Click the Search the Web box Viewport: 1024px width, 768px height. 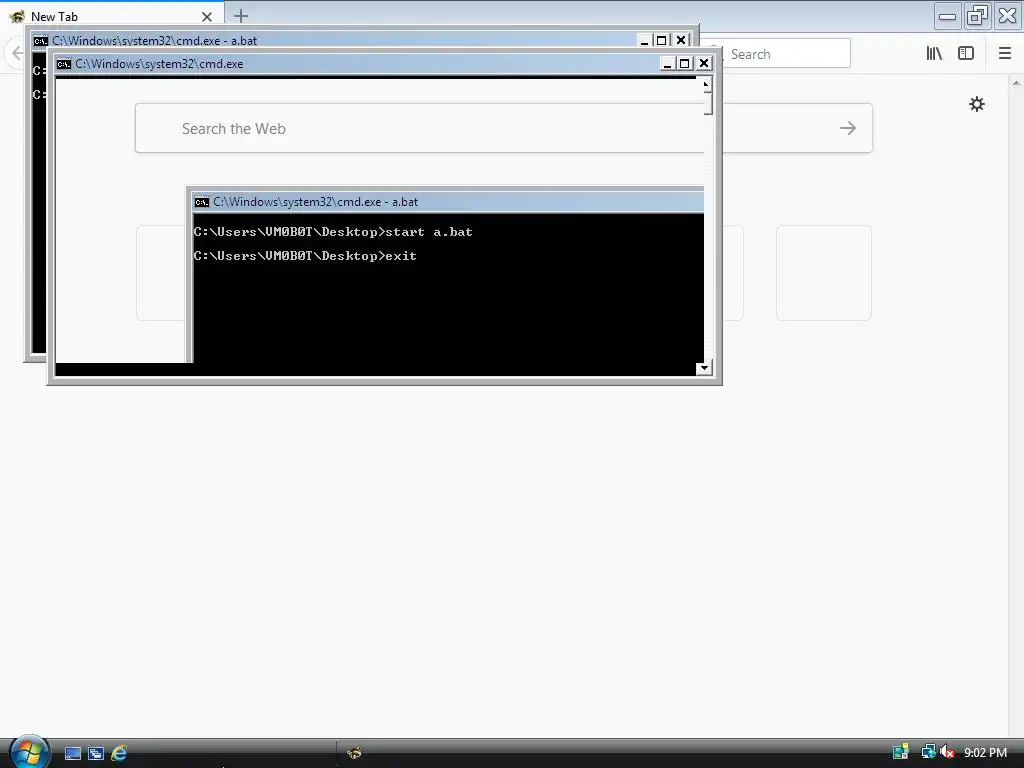[x=504, y=128]
